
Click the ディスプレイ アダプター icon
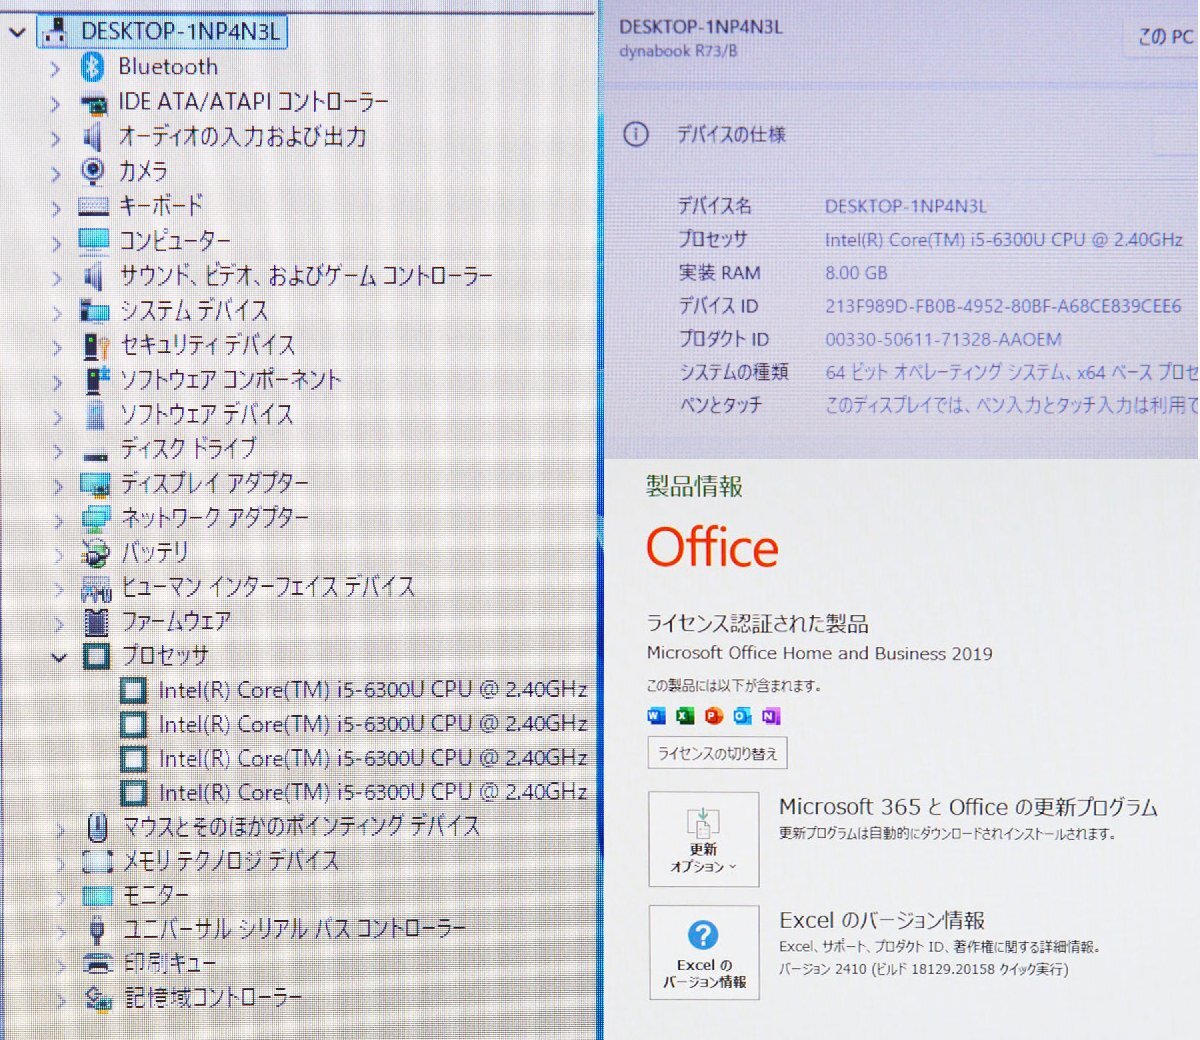pyautogui.click(x=96, y=485)
